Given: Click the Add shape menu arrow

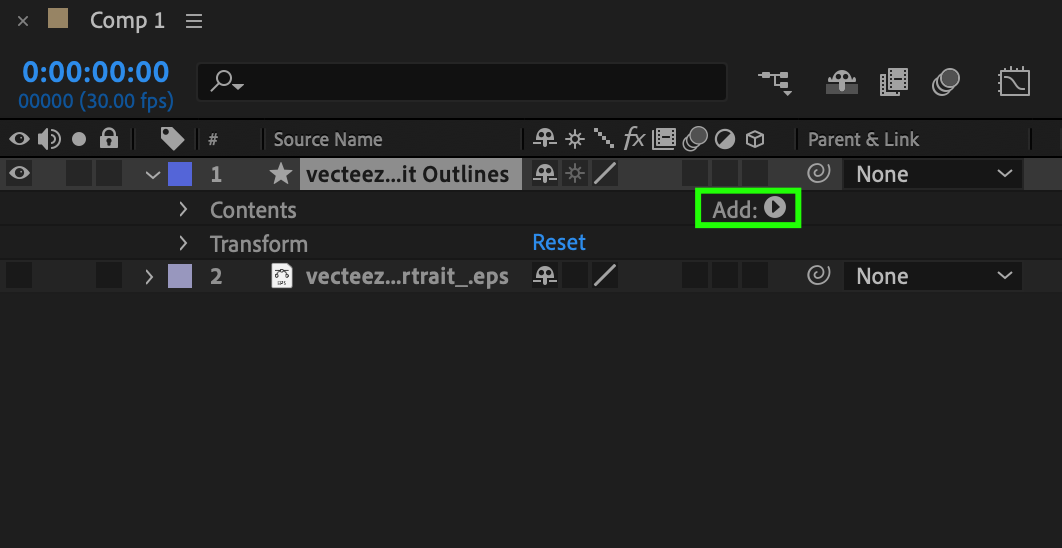Looking at the screenshot, I should click(775, 208).
